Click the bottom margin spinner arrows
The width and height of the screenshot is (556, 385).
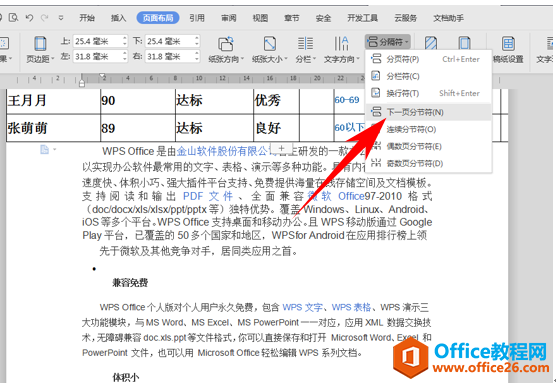coord(197,41)
